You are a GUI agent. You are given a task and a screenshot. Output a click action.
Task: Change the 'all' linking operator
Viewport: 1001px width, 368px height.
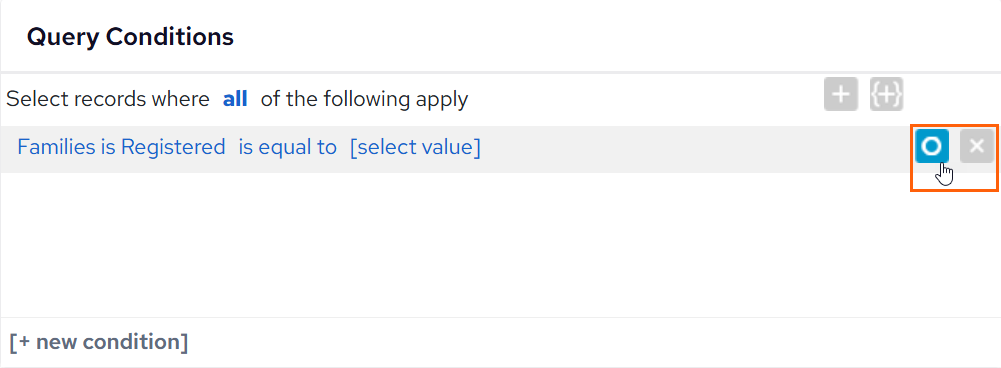235,99
